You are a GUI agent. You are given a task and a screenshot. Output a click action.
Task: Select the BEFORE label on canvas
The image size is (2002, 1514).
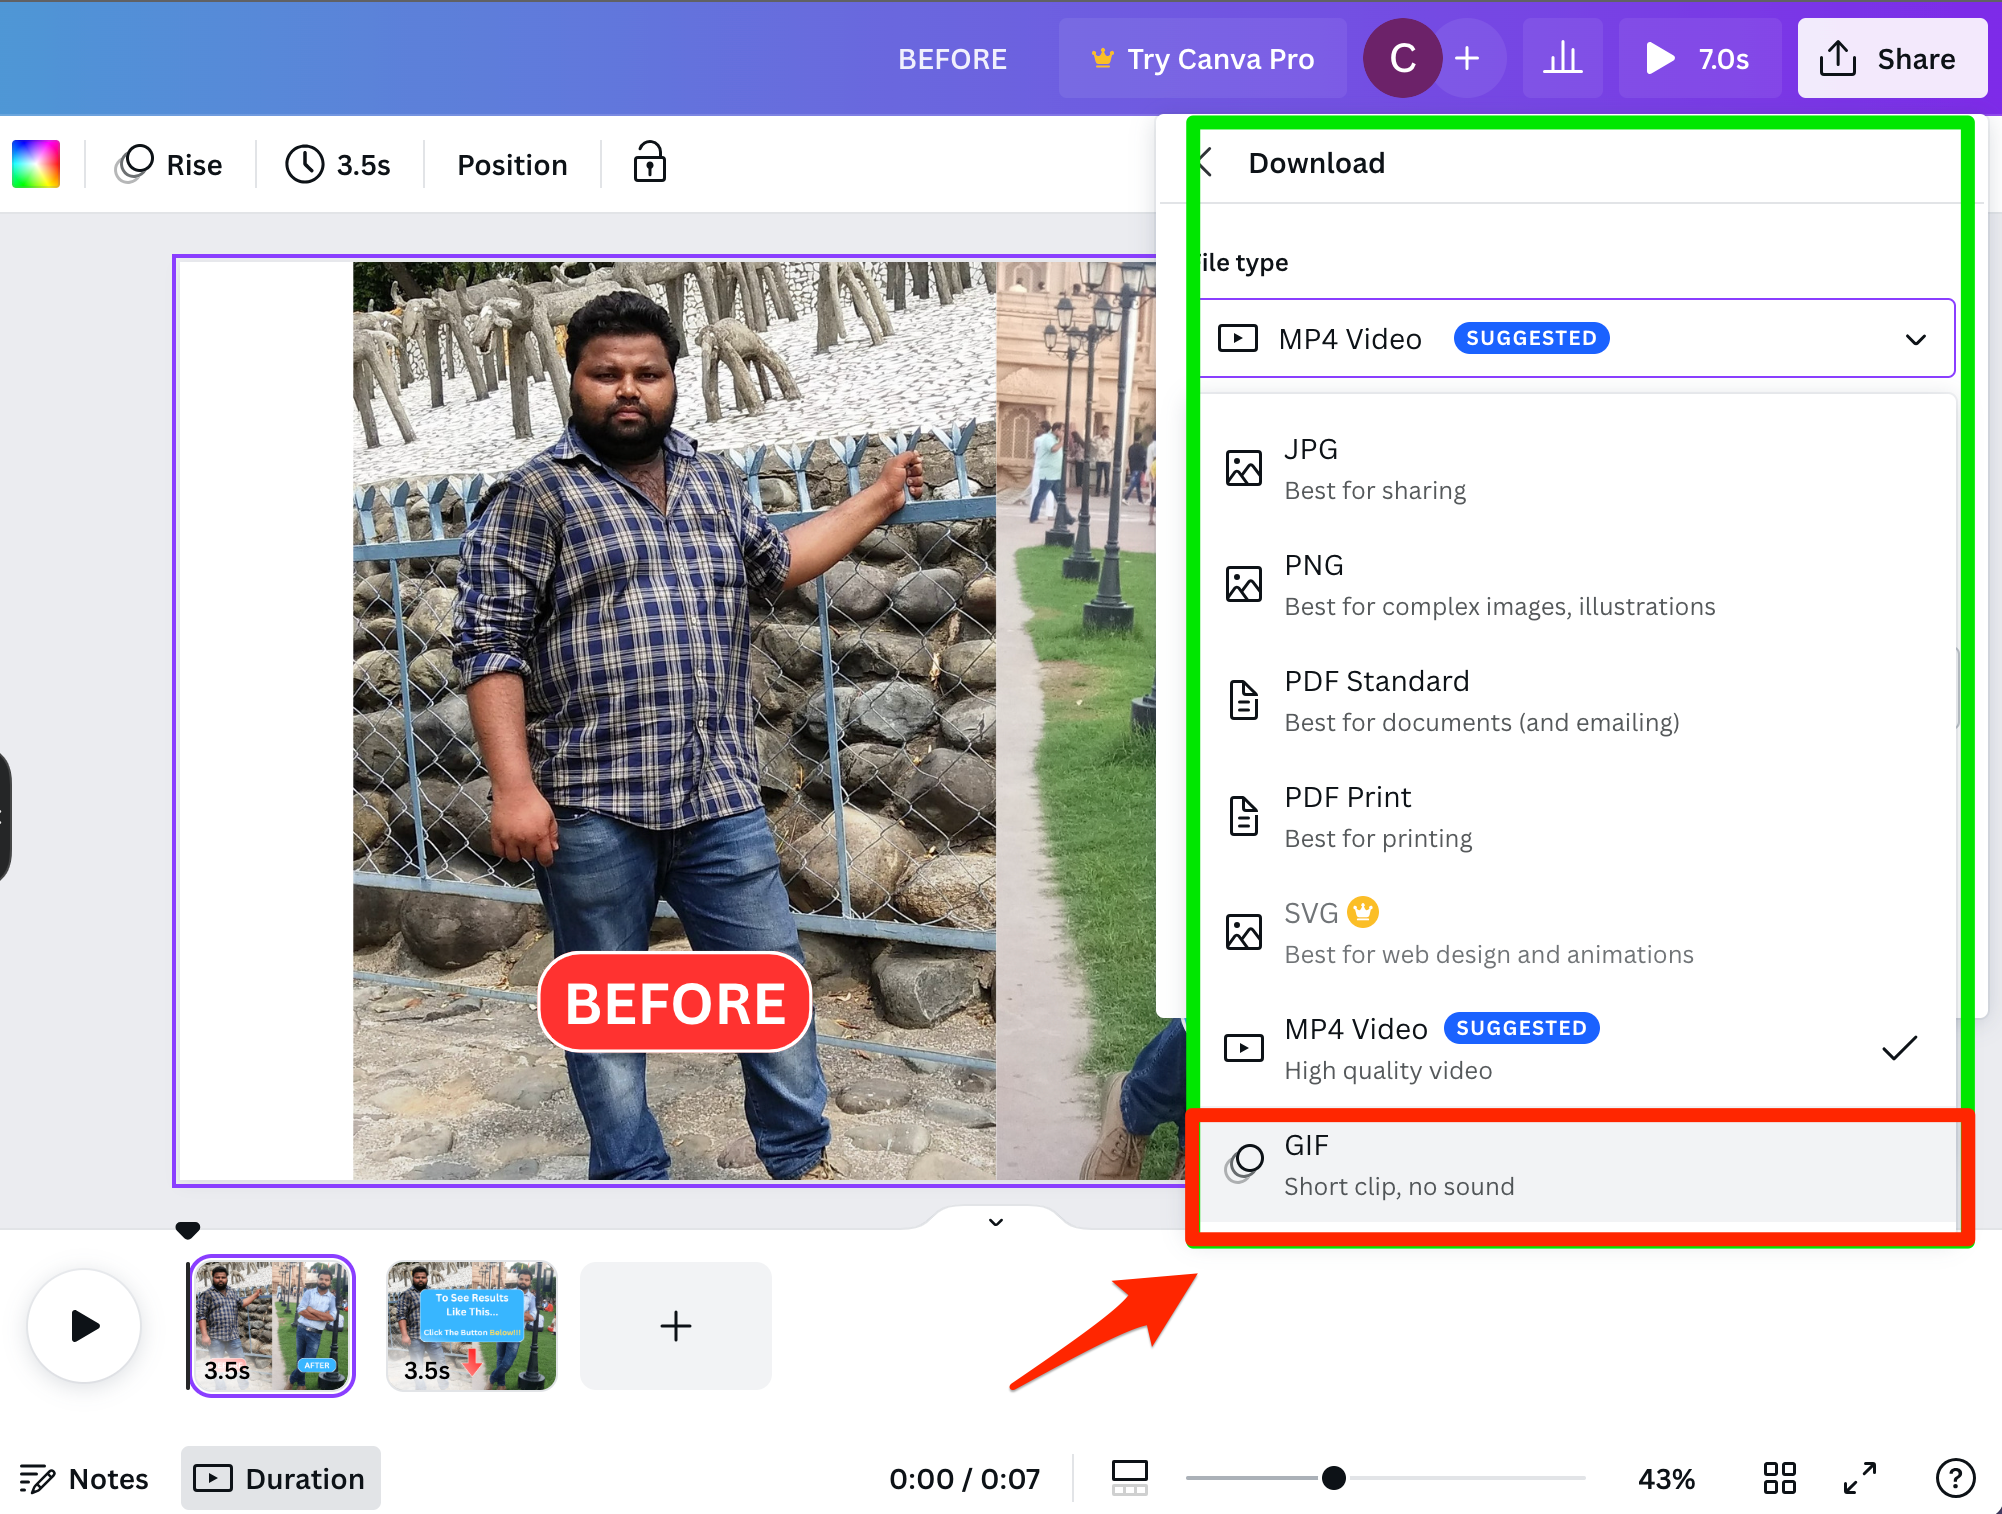click(x=675, y=1002)
